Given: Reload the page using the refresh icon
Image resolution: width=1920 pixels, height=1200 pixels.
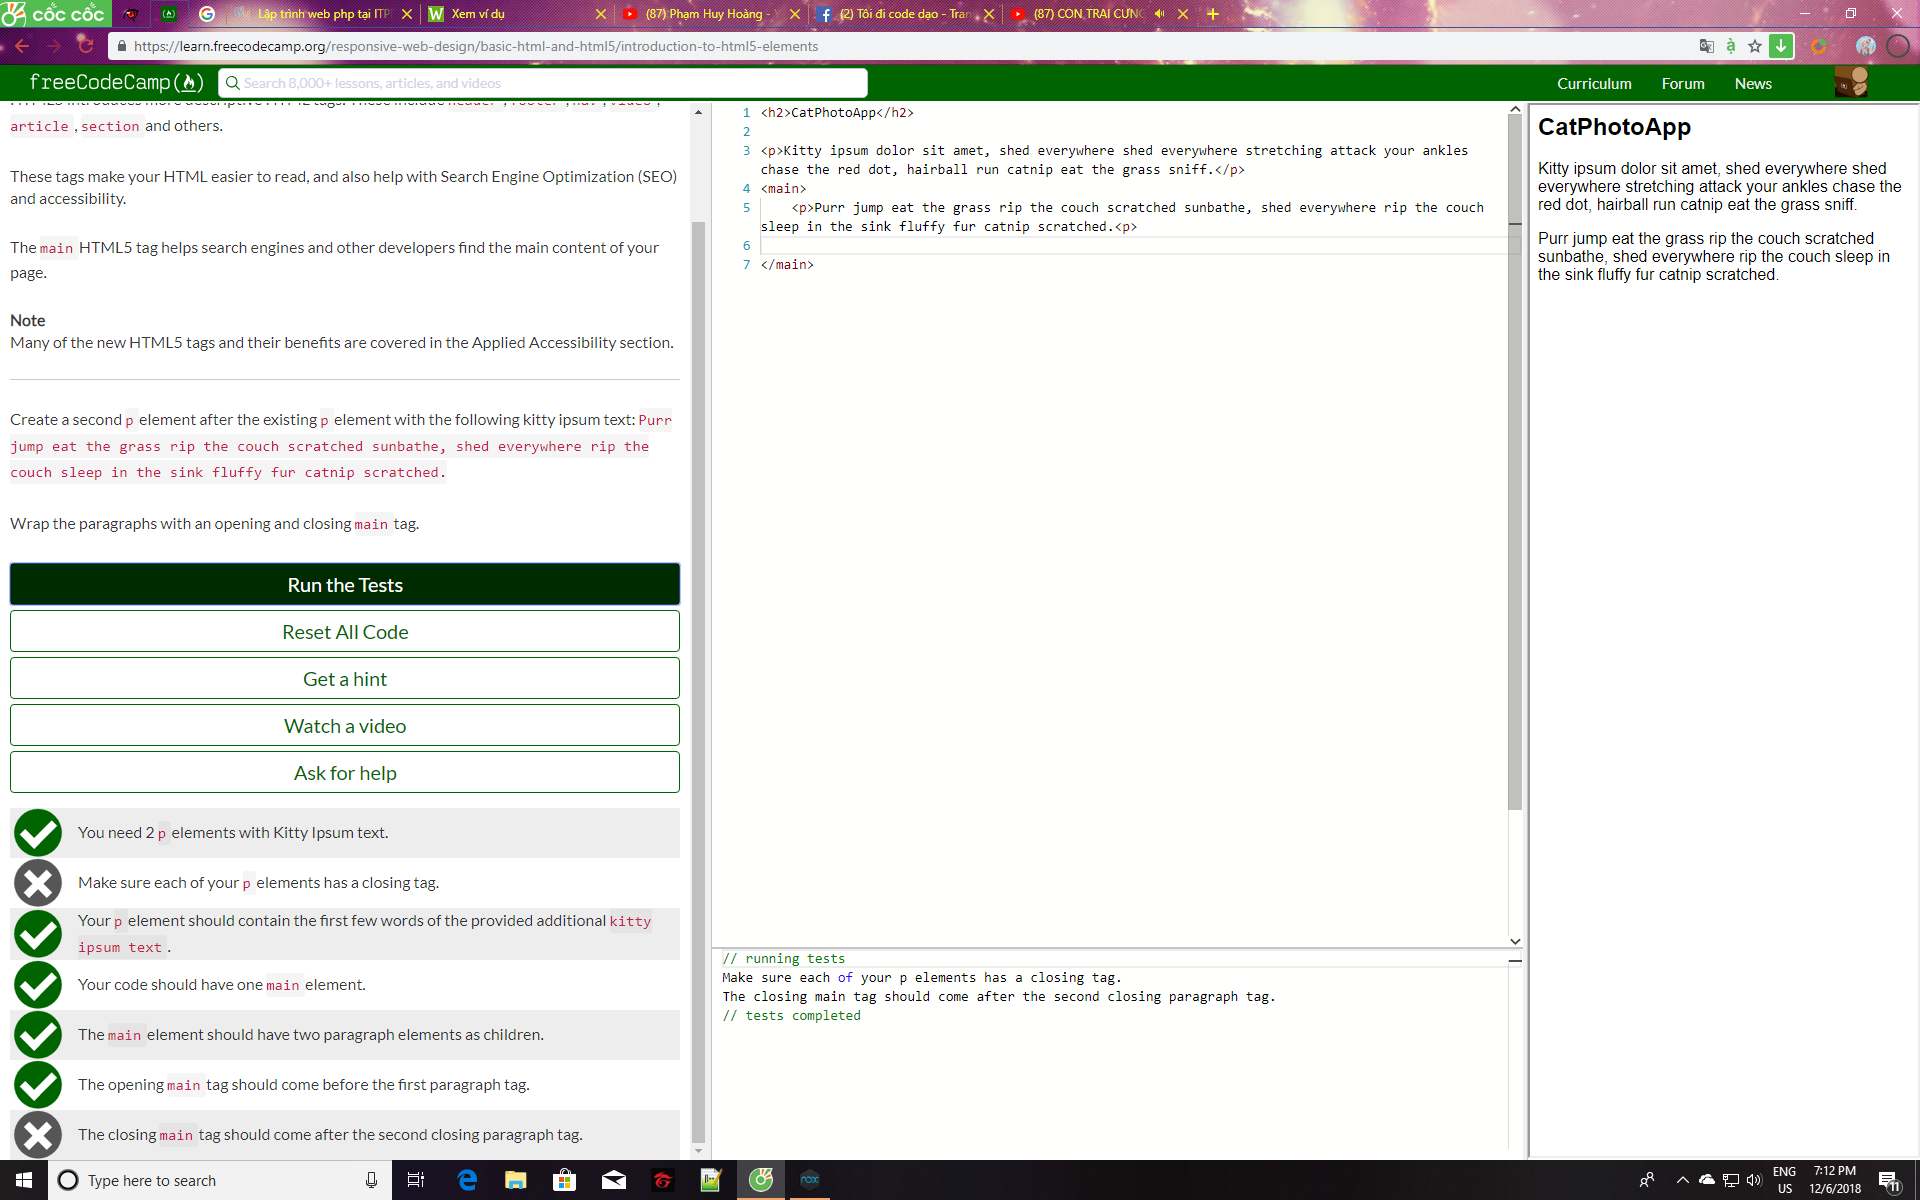Looking at the screenshot, I should [86, 46].
